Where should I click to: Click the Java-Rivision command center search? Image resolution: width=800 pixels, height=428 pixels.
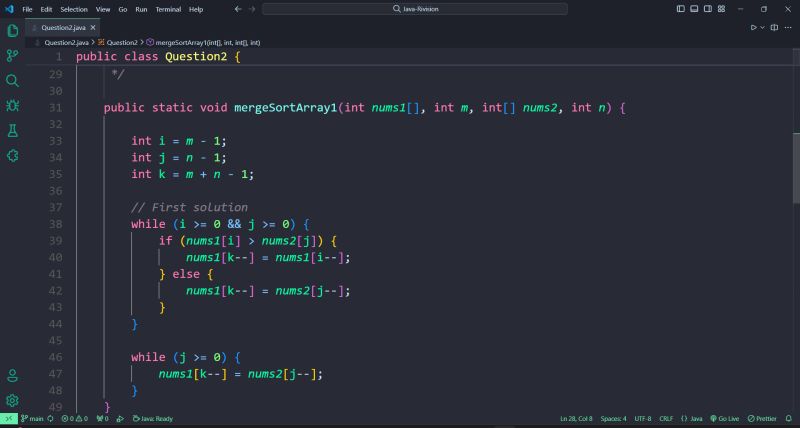[415, 9]
